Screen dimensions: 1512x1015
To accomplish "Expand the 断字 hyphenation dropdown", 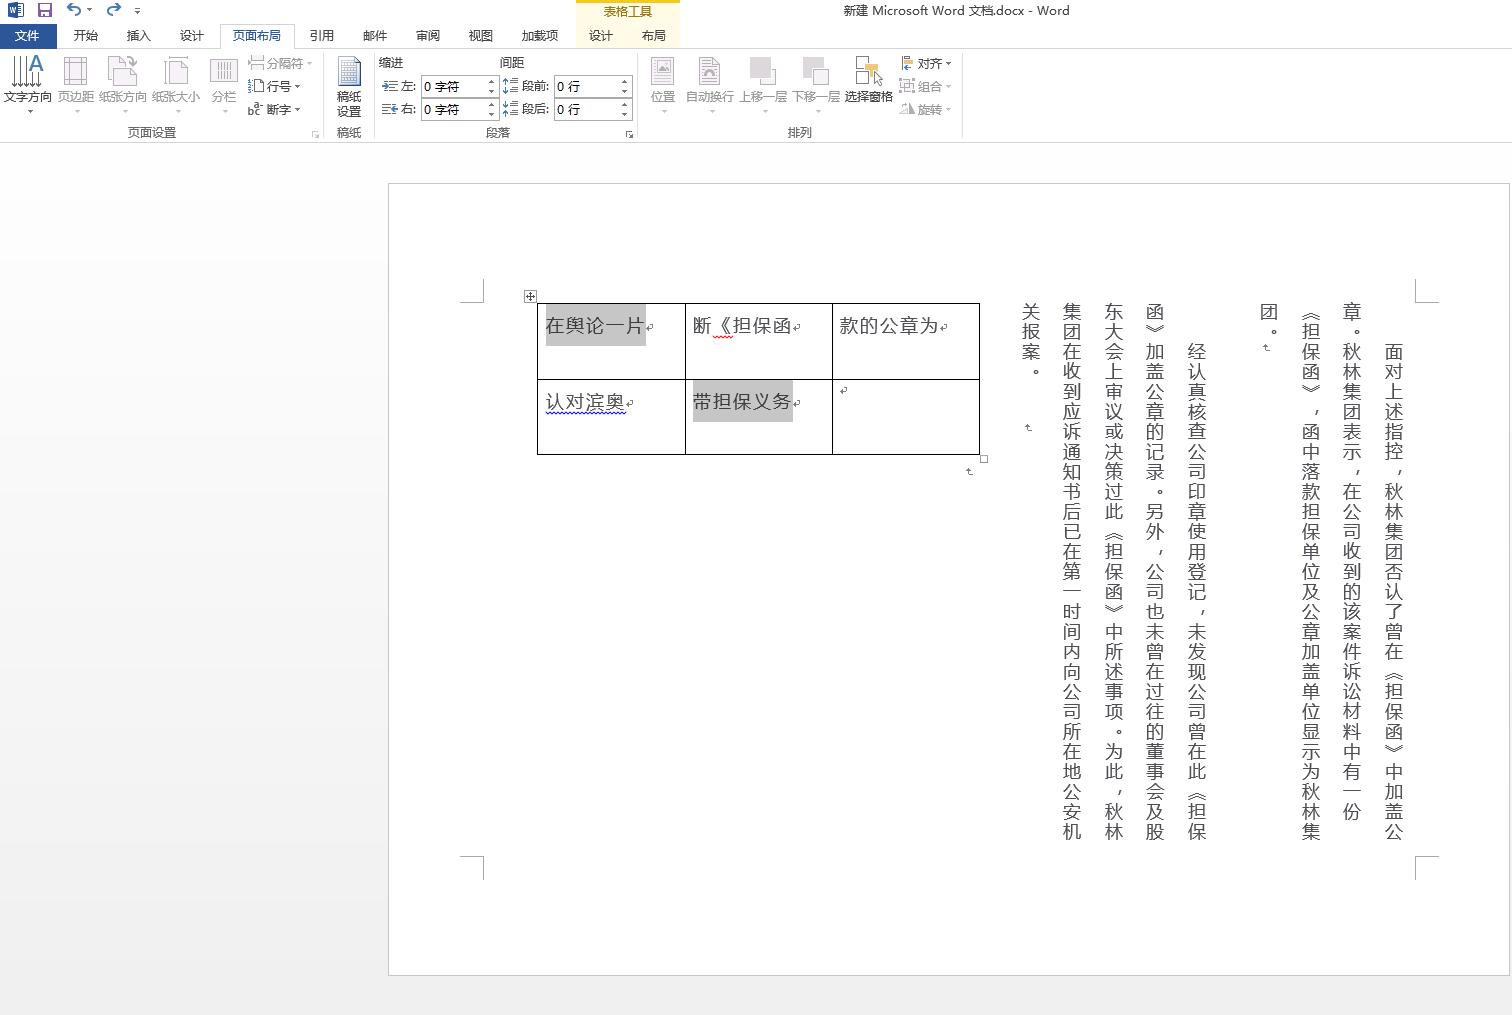I will pos(275,109).
